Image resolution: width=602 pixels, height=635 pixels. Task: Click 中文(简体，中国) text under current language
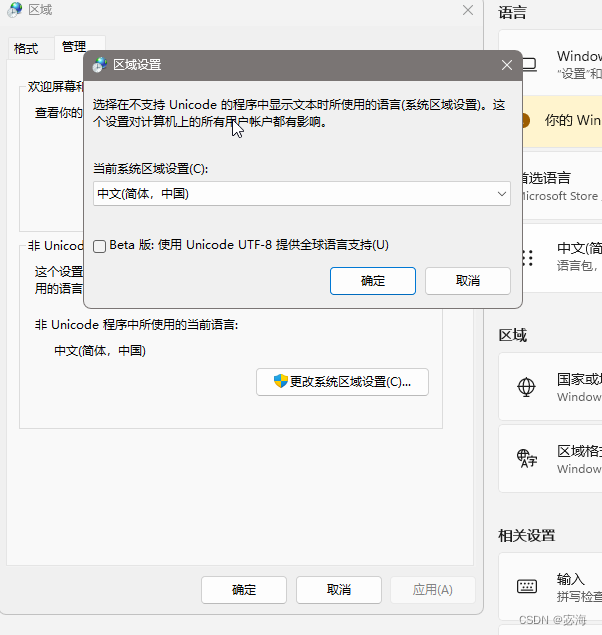point(100,351)
